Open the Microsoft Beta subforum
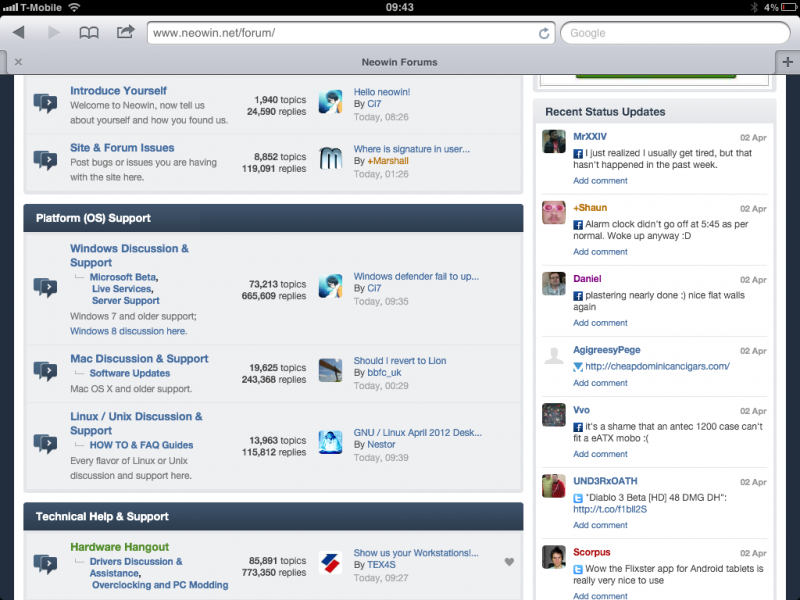 (x=123, y=277)
